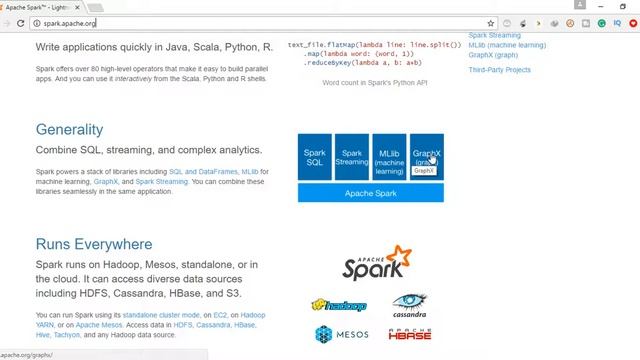Follow the GraphX link in Generality paragraph
Viewport: 640px width, 360px height.
106,182
